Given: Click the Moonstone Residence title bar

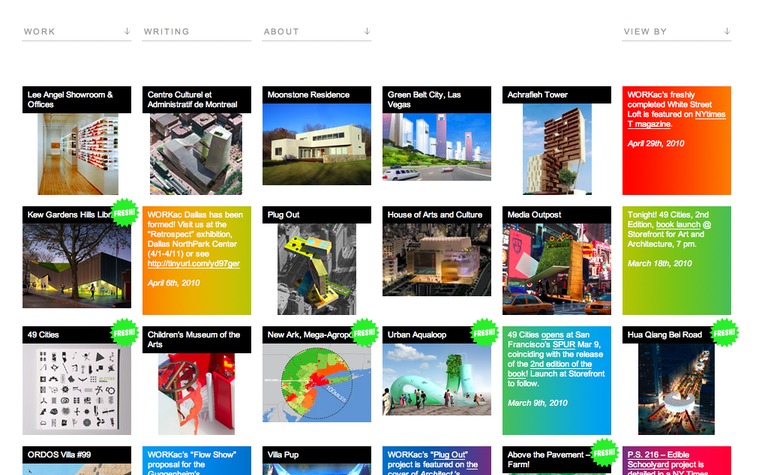Looking at the screenshot, I should coord(316,95).
